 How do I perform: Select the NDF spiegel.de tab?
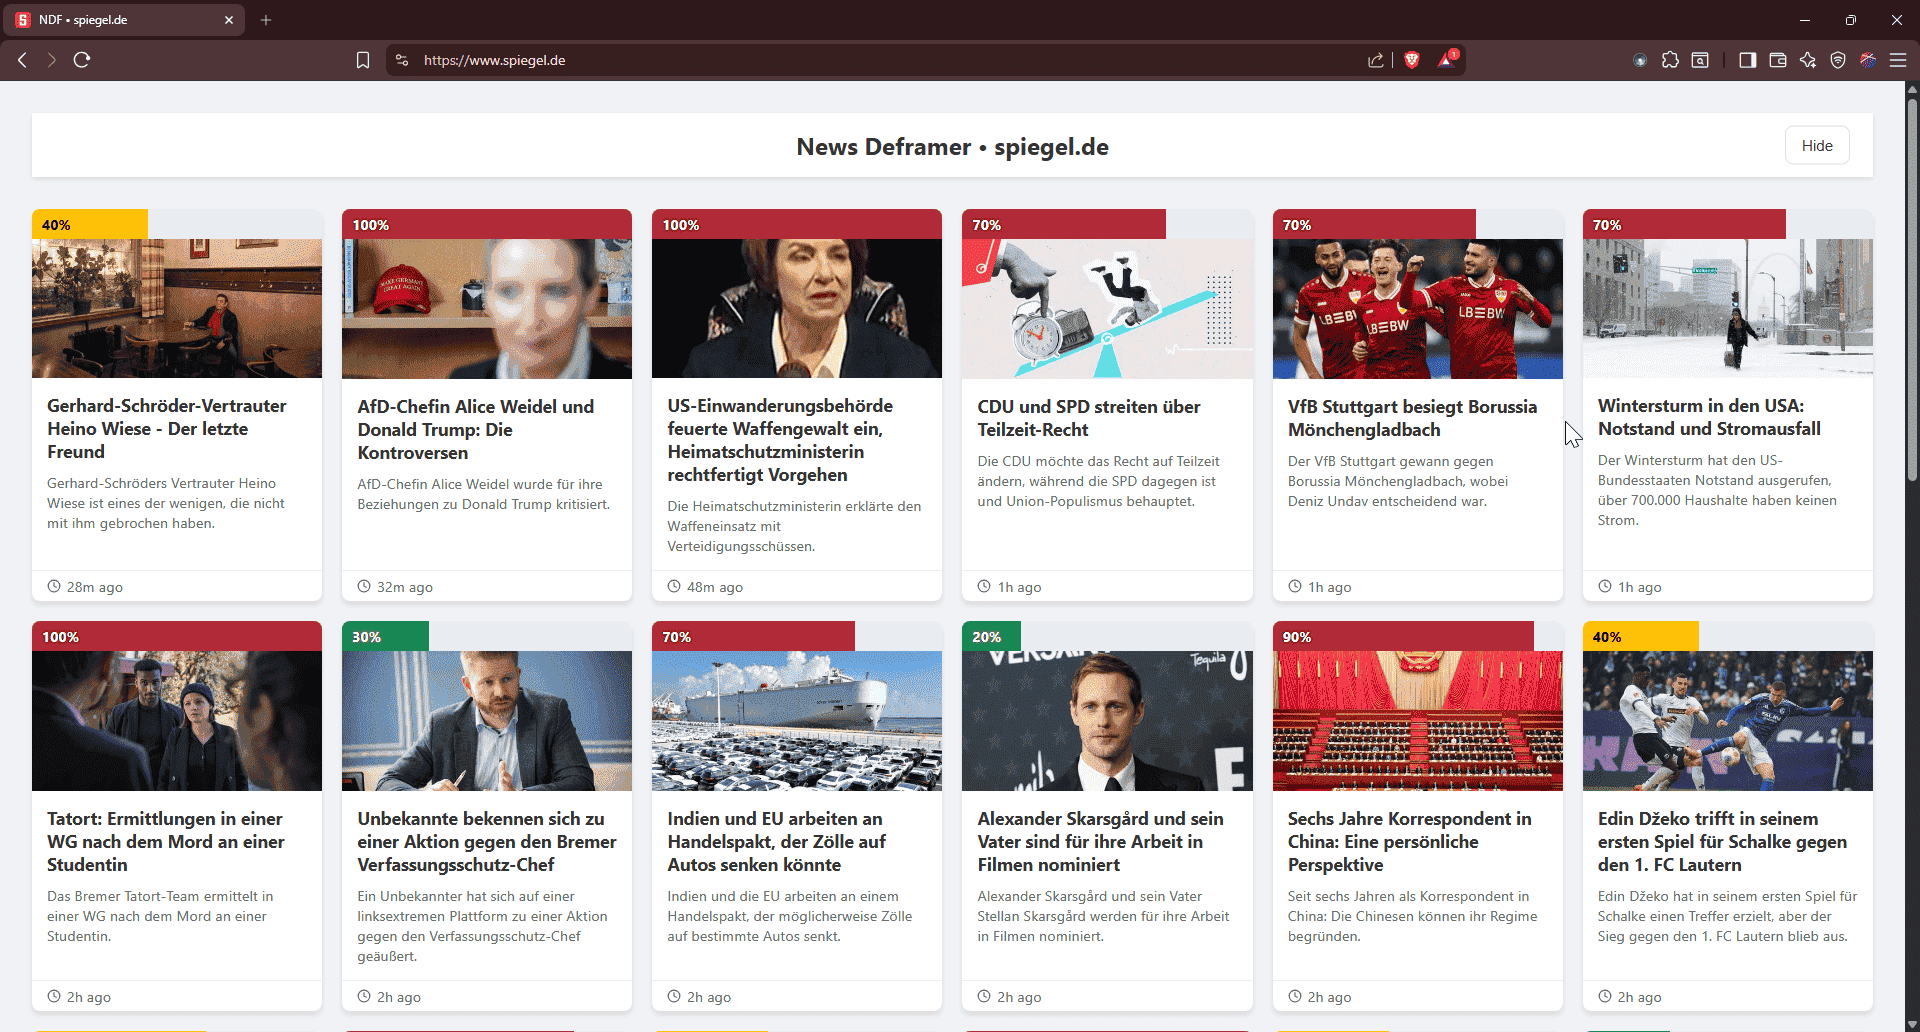tap(120, 20)
